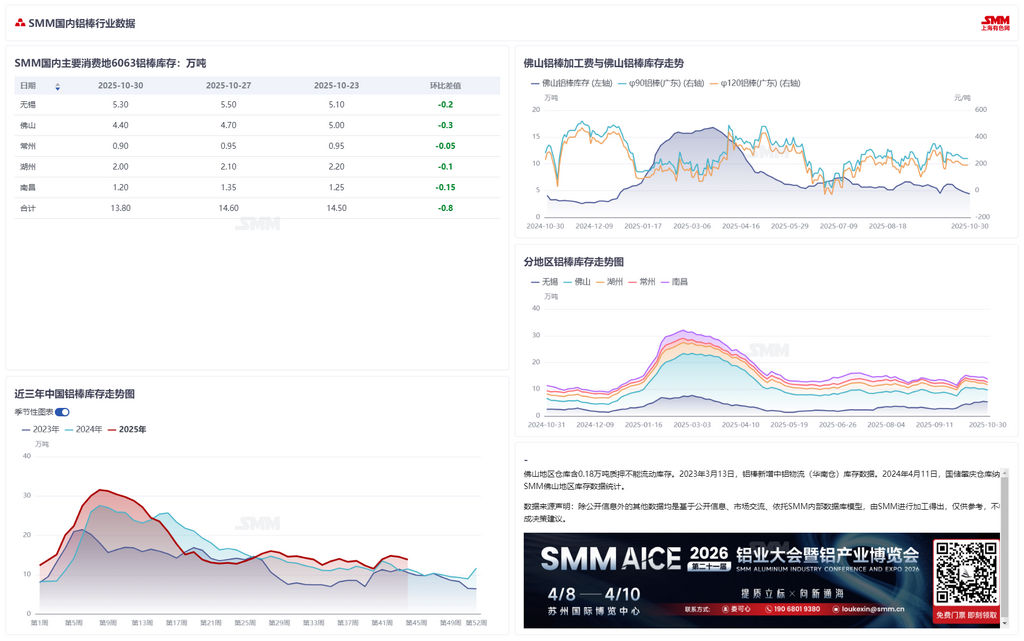
Task: Toggle the 季节性图表 switch
Action: [x=62, y=412]
